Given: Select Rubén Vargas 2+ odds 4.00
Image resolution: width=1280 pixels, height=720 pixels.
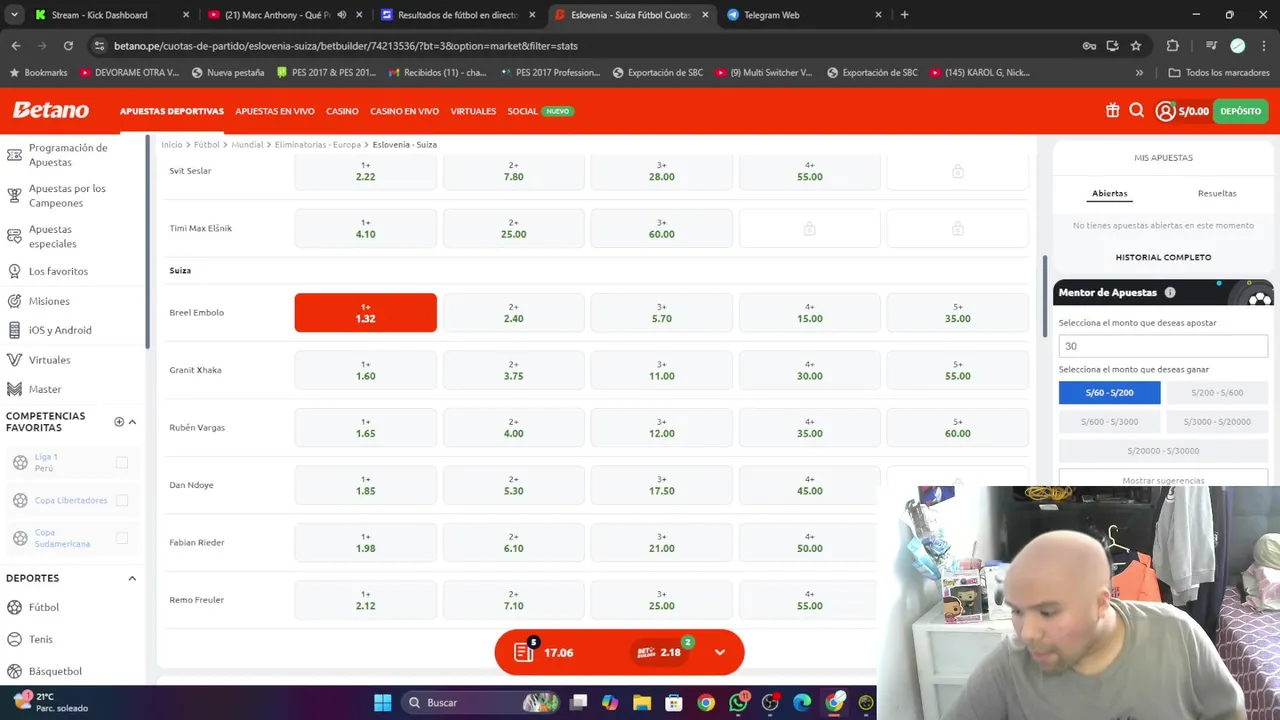Looking at the screenshot, I should pyautogui.click(x=513, y=428).
